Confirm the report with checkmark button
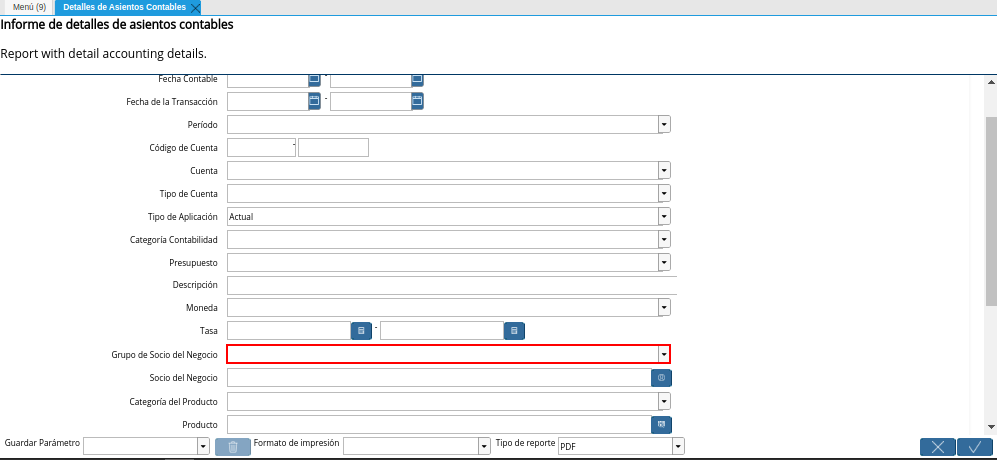Image resolution: width=997 pixels, height=460 pixels. (975, 447)
